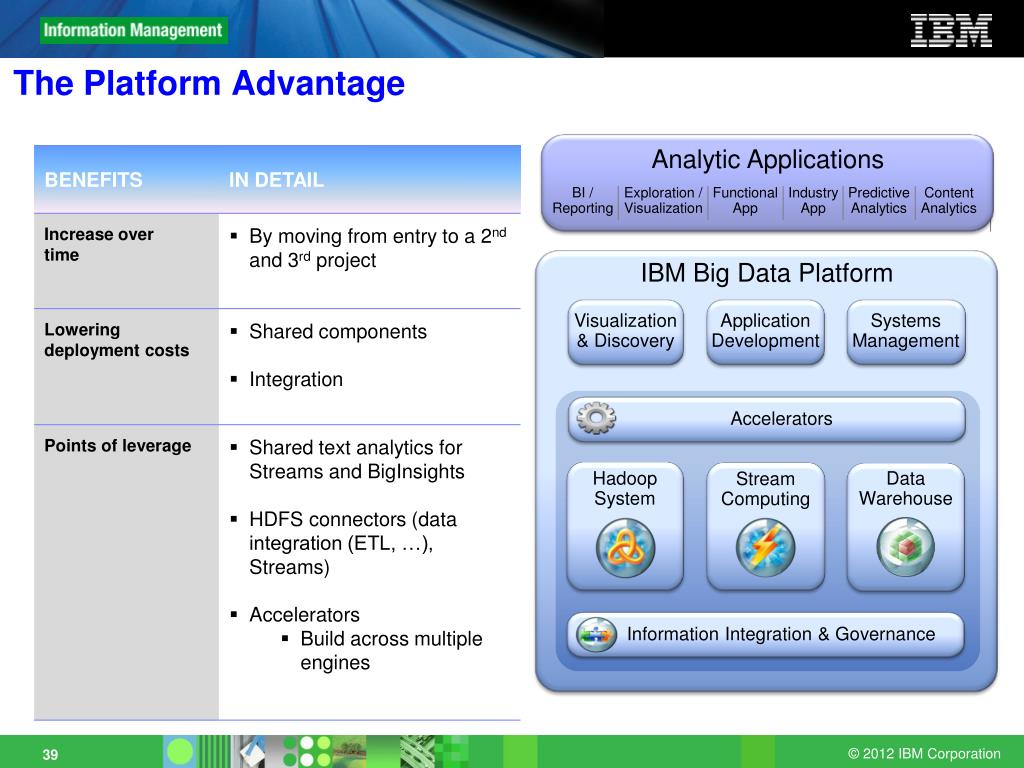Click the Stream Computing lightning icon
This screenshot has height=768, width=1024.
[765, 547]
